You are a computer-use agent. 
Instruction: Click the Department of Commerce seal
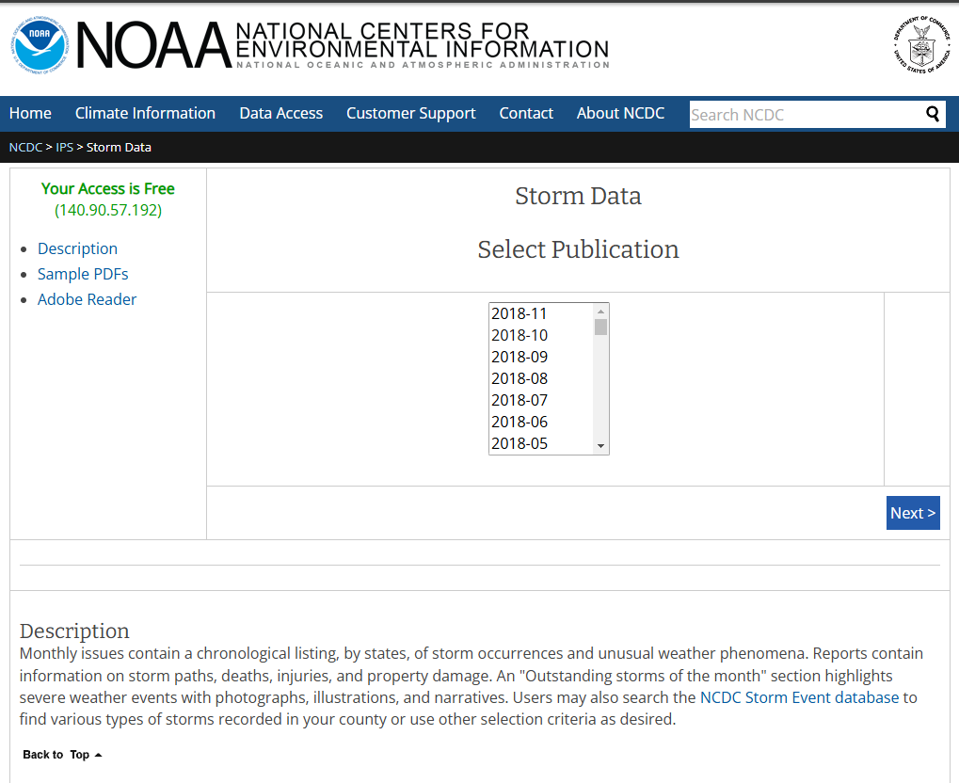922,45
